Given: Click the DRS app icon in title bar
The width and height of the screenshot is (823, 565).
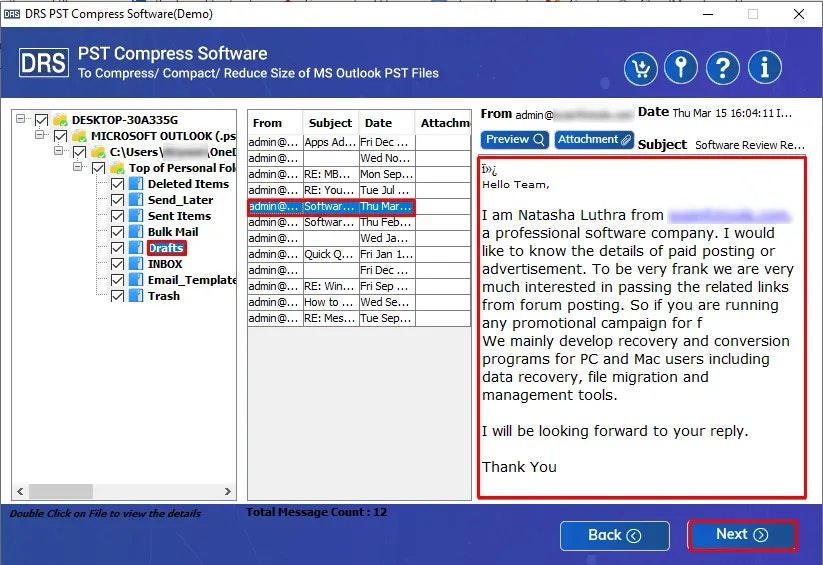Looking at the screenshot, I should (12, 14).
